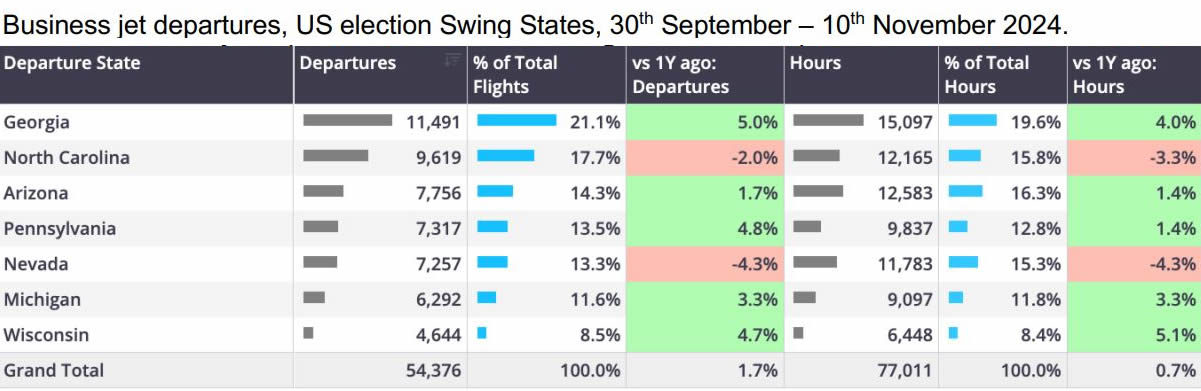Click Georgia's gray departures bar
Screen dimensions: 1201x391
pos(348,120)
